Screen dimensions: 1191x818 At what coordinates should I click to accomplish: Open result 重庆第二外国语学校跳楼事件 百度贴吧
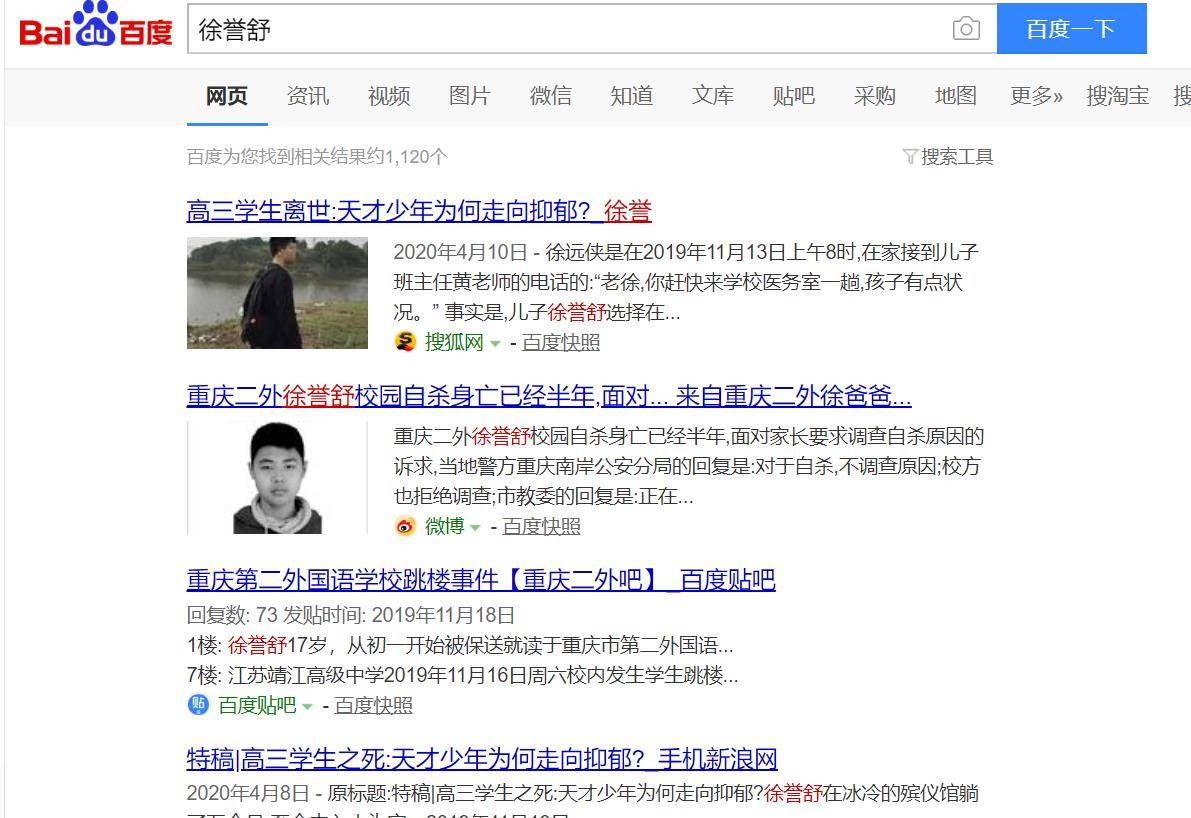(x=481, y=580)
